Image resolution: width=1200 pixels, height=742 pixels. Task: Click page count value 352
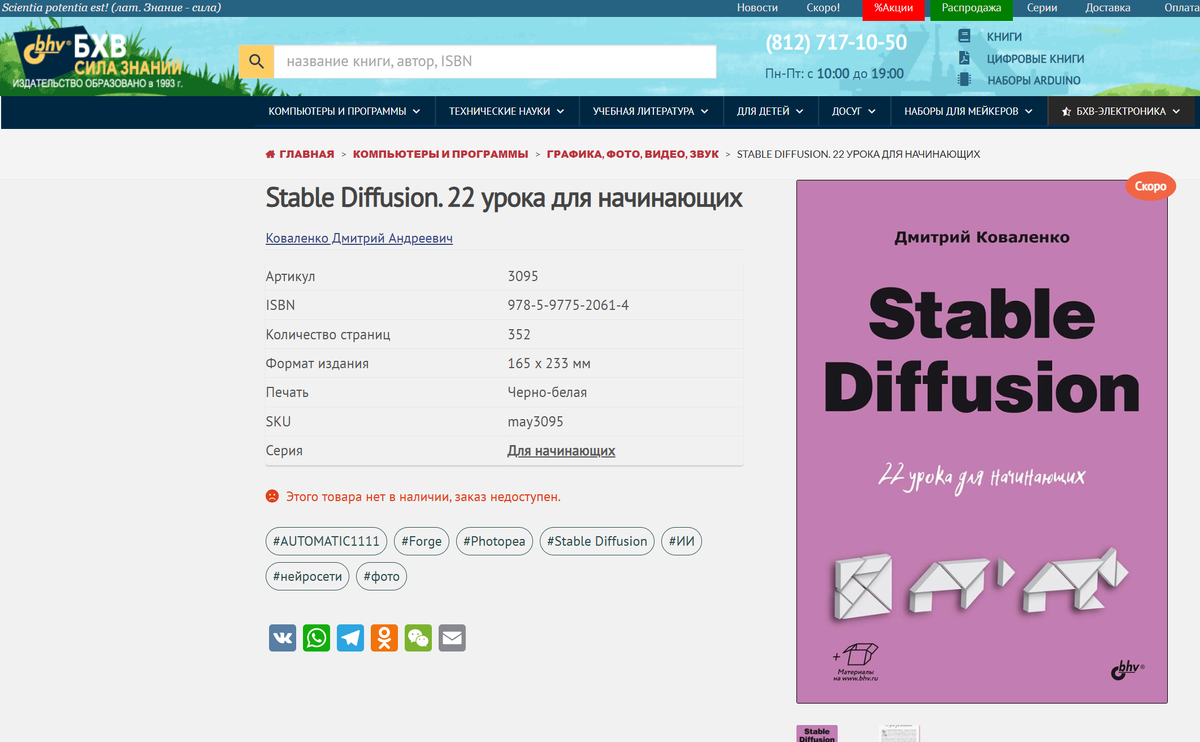coord(519,334)
